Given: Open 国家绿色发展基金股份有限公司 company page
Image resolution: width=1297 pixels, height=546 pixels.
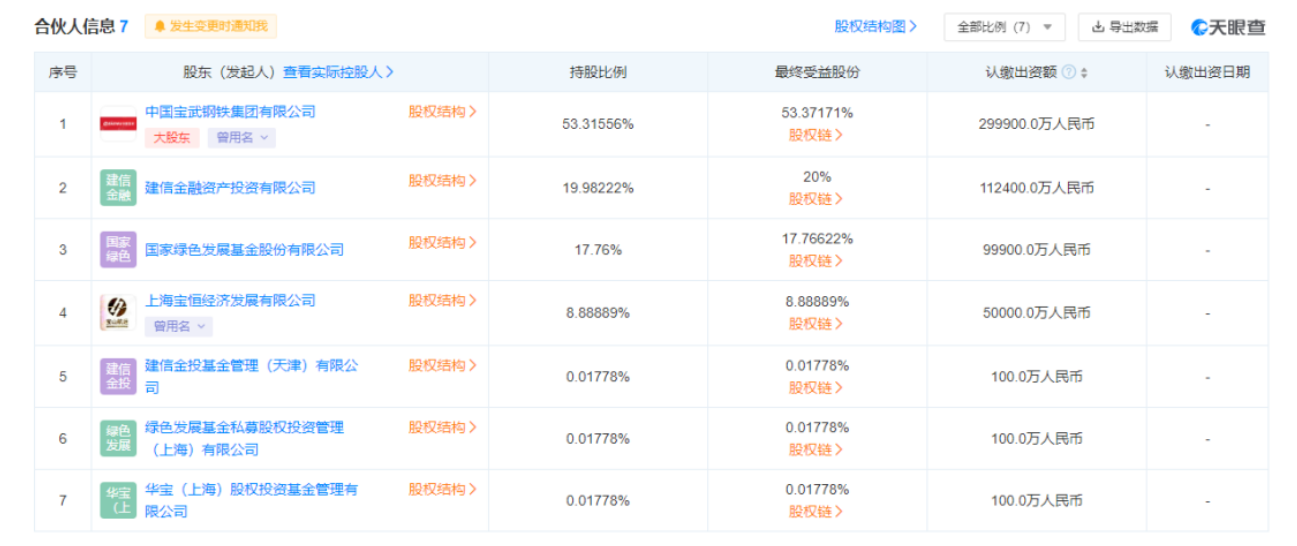Looking at the screenshot, I should [x=244, y=250].
